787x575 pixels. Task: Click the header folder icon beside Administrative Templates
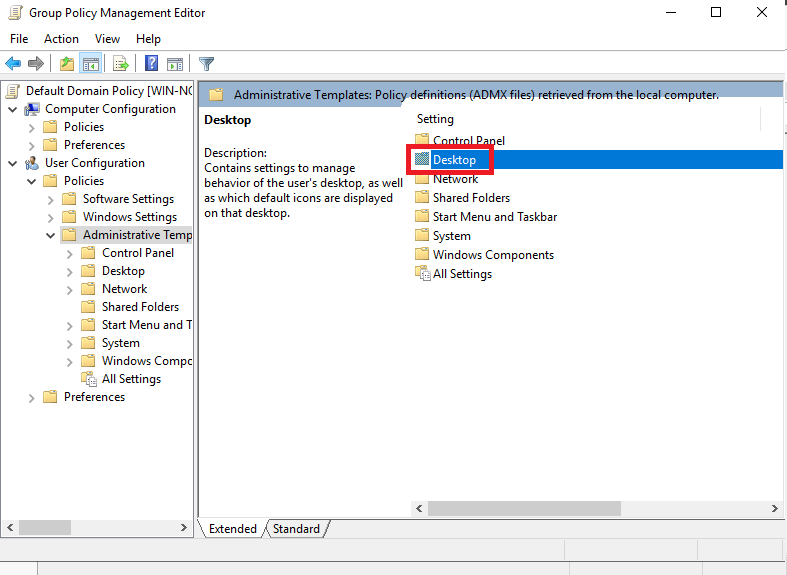(x=216, y=94)
